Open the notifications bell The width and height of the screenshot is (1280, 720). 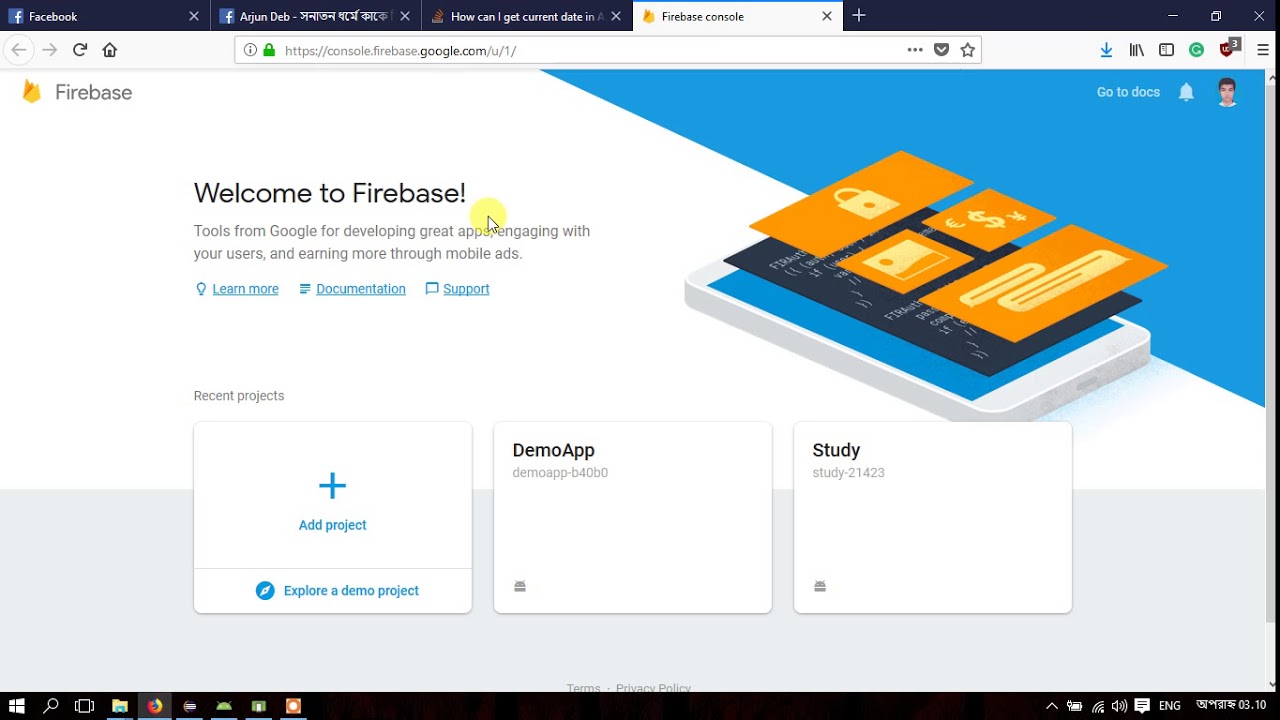pyautogui.click(x=1186, y=92)
